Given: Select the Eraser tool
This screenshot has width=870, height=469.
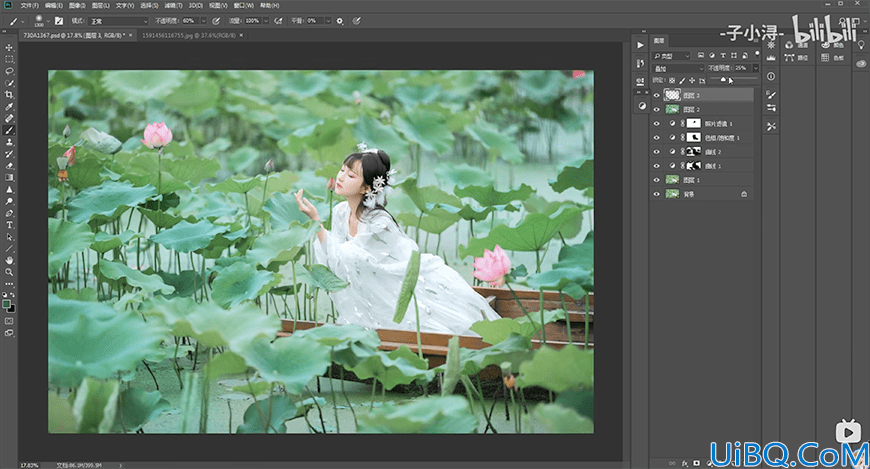Looking at the screenshot, I should pyautogui.click(x=9, y=166).
